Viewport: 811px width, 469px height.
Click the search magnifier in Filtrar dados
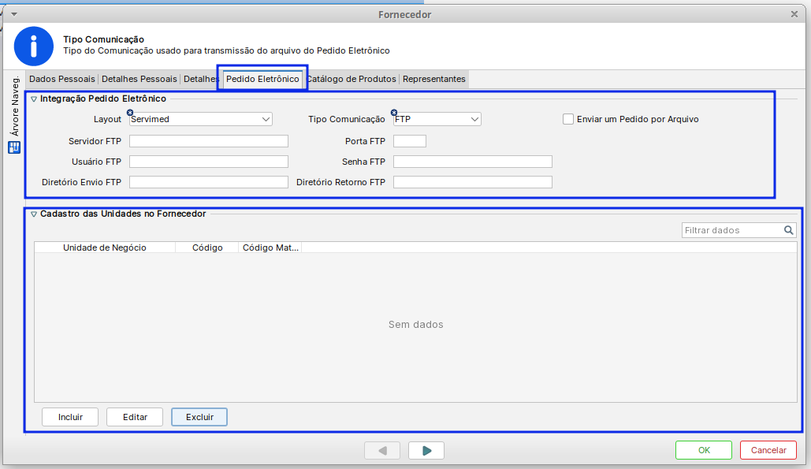(789, 230)
